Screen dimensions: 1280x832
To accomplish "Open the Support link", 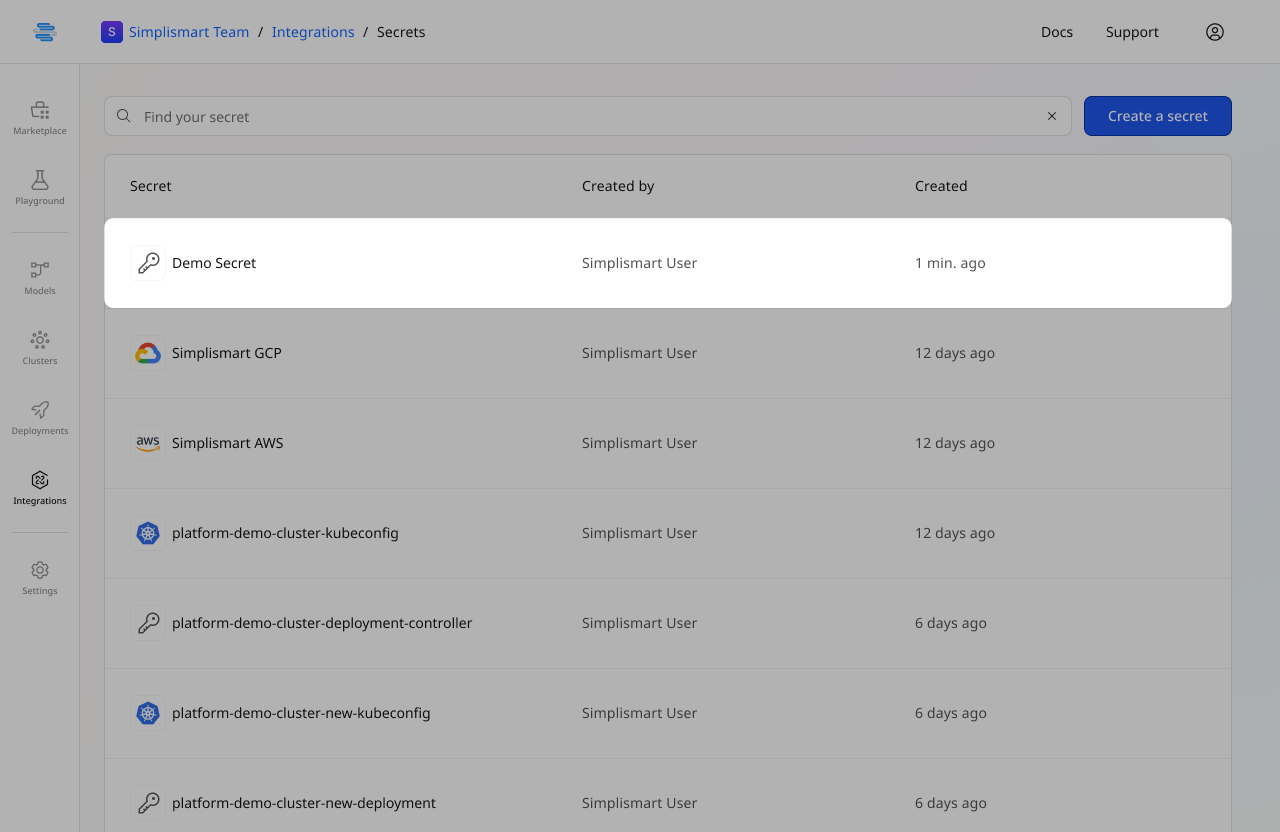I will coord(1132,32).
